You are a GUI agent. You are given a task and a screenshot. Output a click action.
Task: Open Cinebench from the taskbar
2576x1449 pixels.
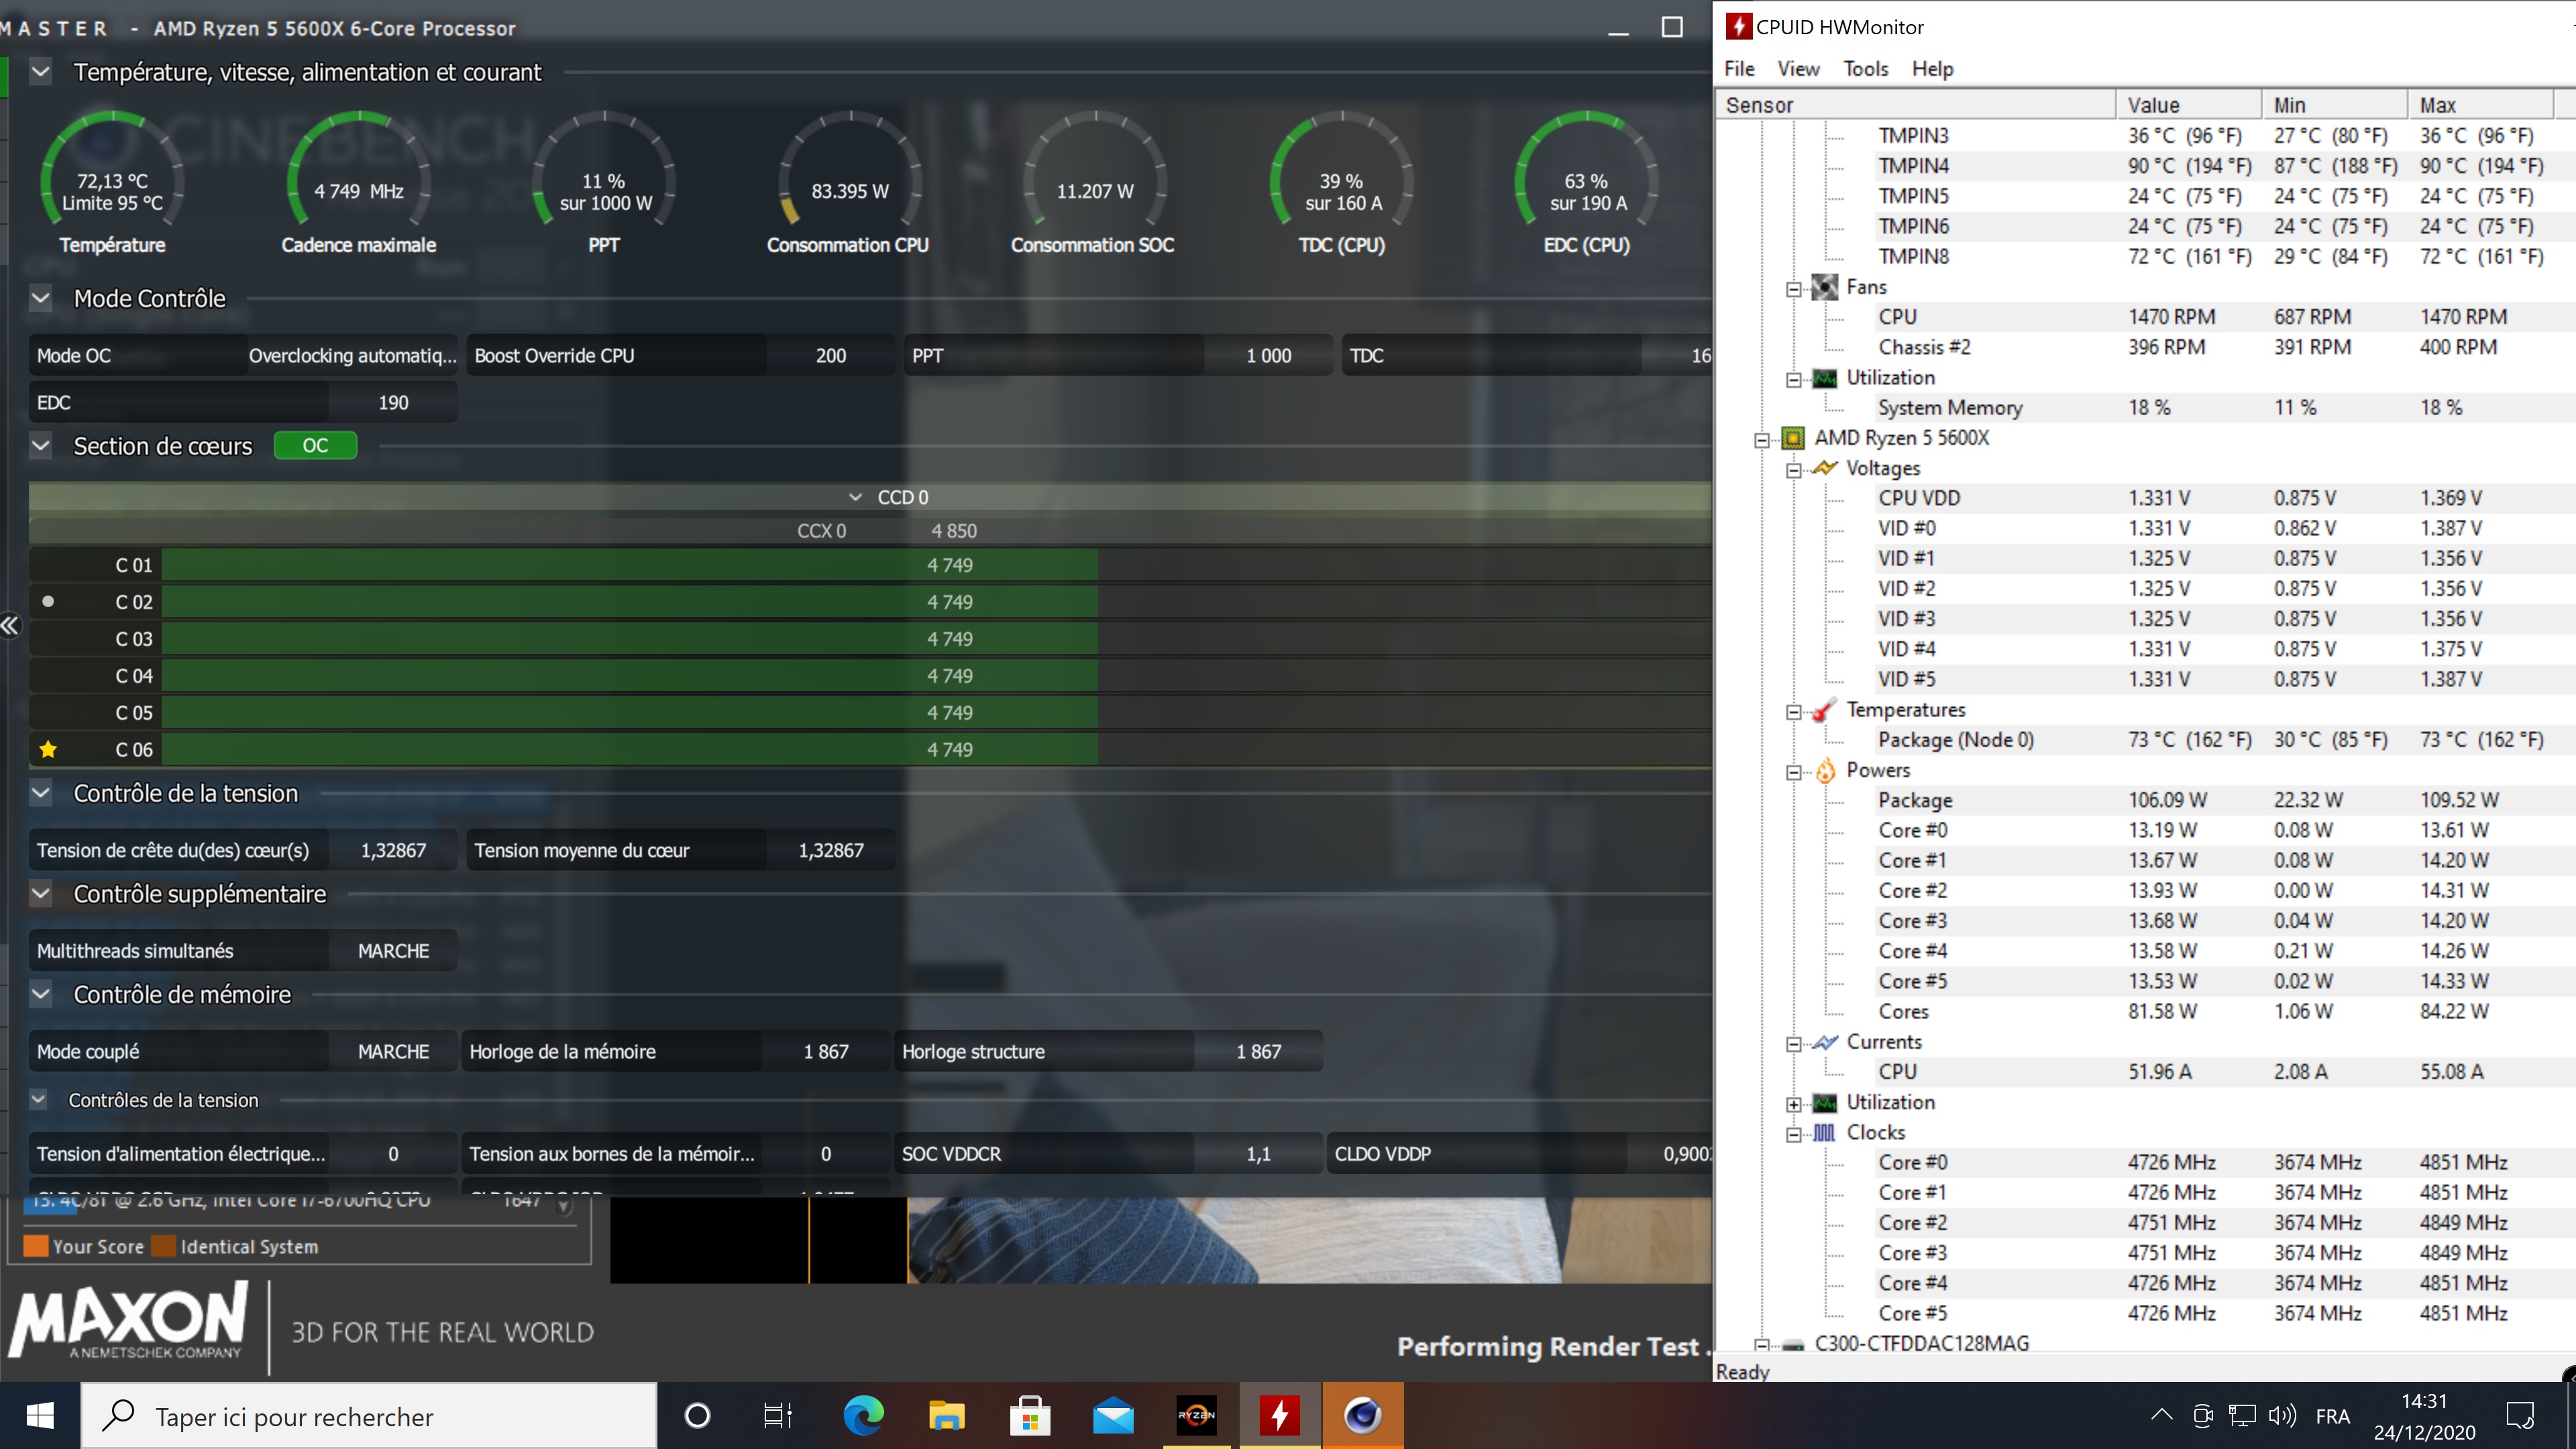pyautogui.click(x=1362, y=1415)
